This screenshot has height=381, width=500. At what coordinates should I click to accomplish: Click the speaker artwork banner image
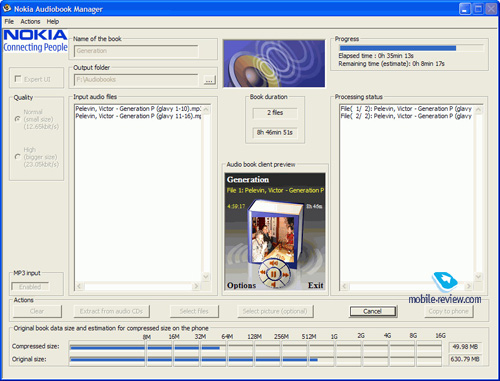click(274, 63)
